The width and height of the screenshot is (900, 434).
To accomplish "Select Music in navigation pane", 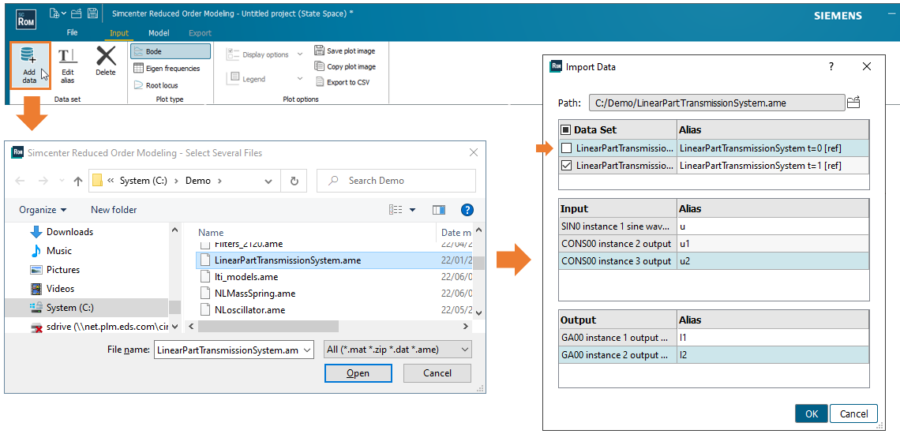I will [51, 251].
